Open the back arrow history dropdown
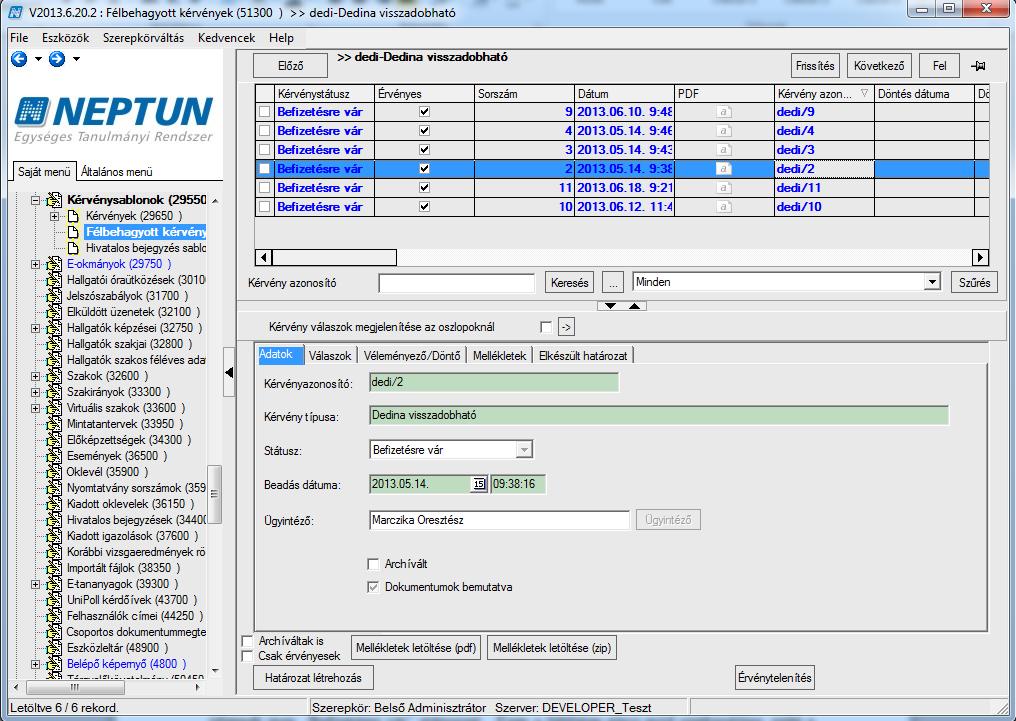The height and width of the screenshot is (721, 1016). [38, 59]
